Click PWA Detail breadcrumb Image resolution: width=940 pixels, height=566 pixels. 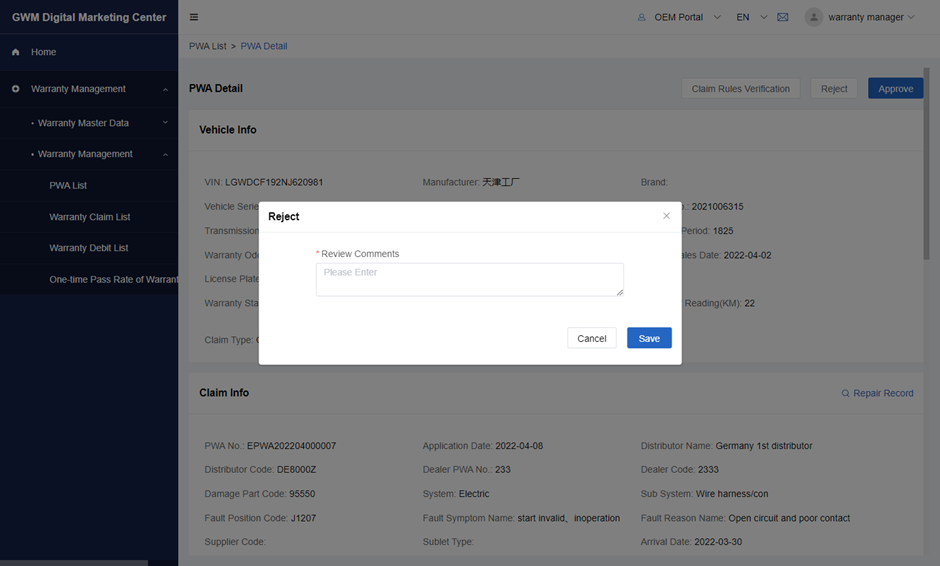point(264,46)
